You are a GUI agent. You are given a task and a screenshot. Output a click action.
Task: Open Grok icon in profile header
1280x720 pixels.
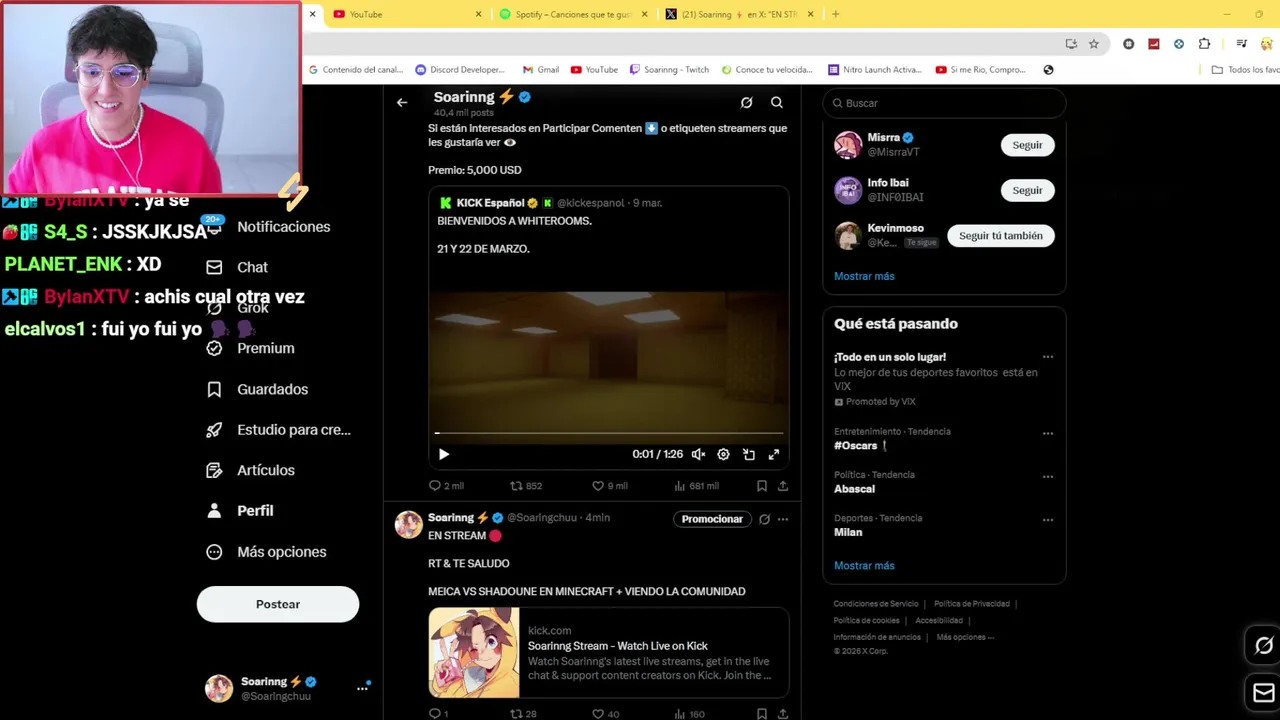pos(746,102)
